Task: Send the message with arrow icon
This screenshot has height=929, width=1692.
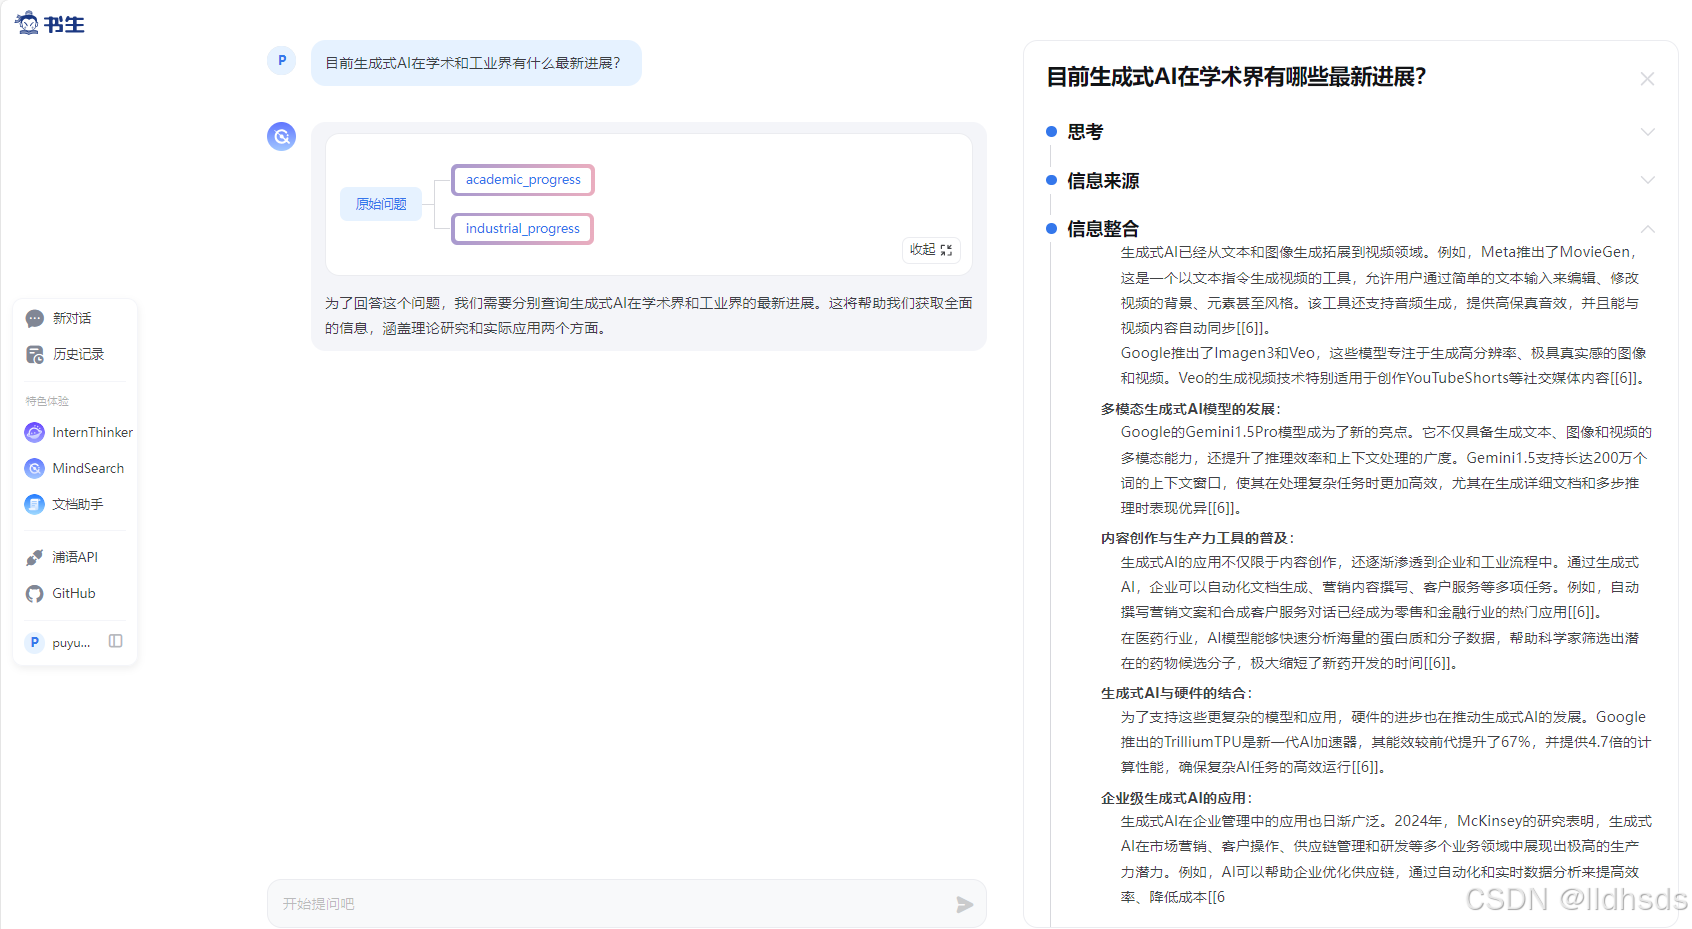Action: point(964,904)
